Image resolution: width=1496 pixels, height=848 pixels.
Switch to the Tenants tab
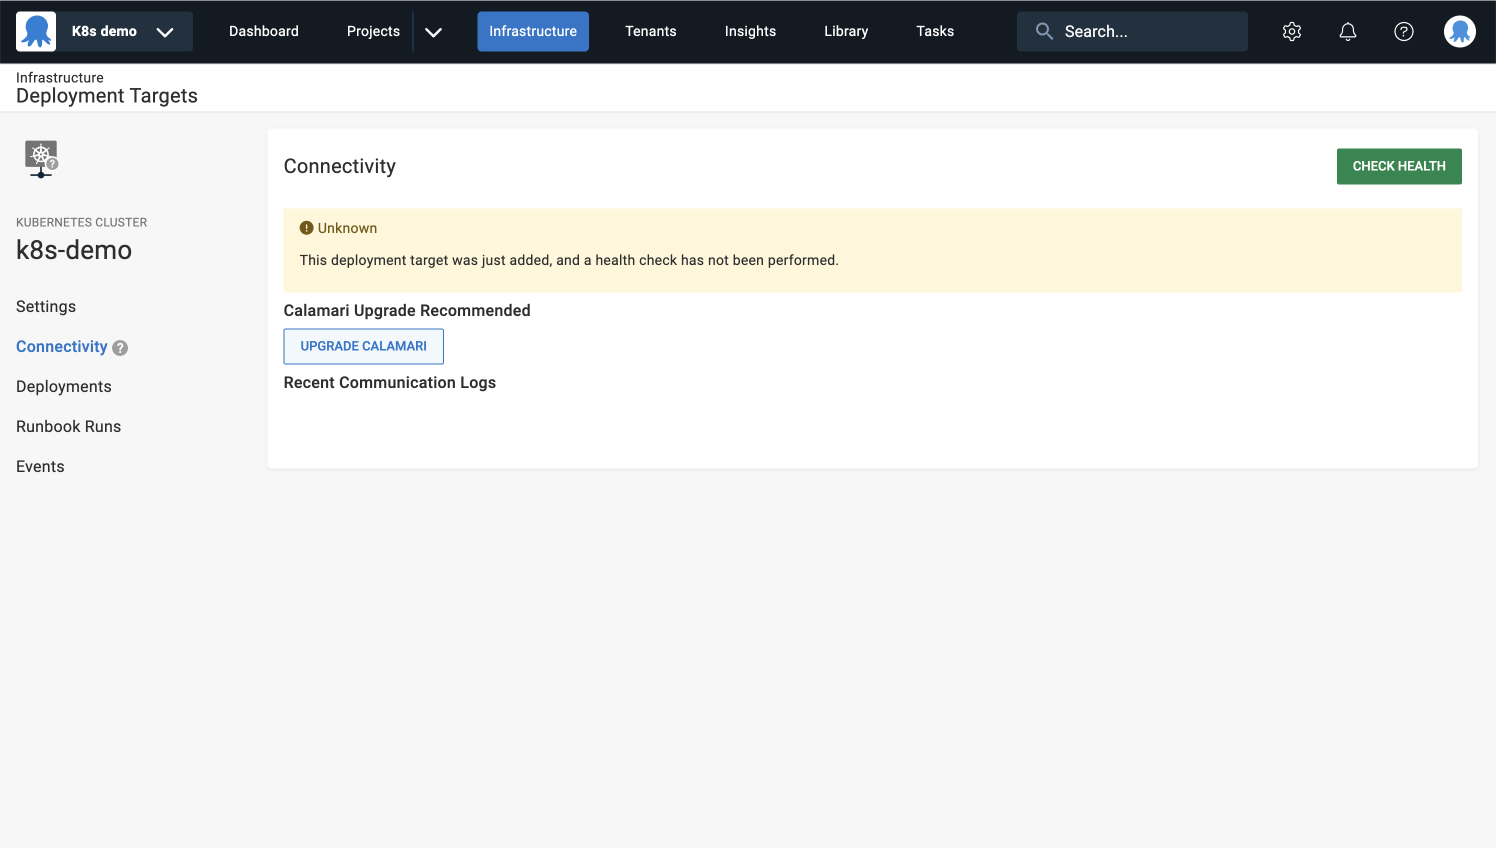650,31
